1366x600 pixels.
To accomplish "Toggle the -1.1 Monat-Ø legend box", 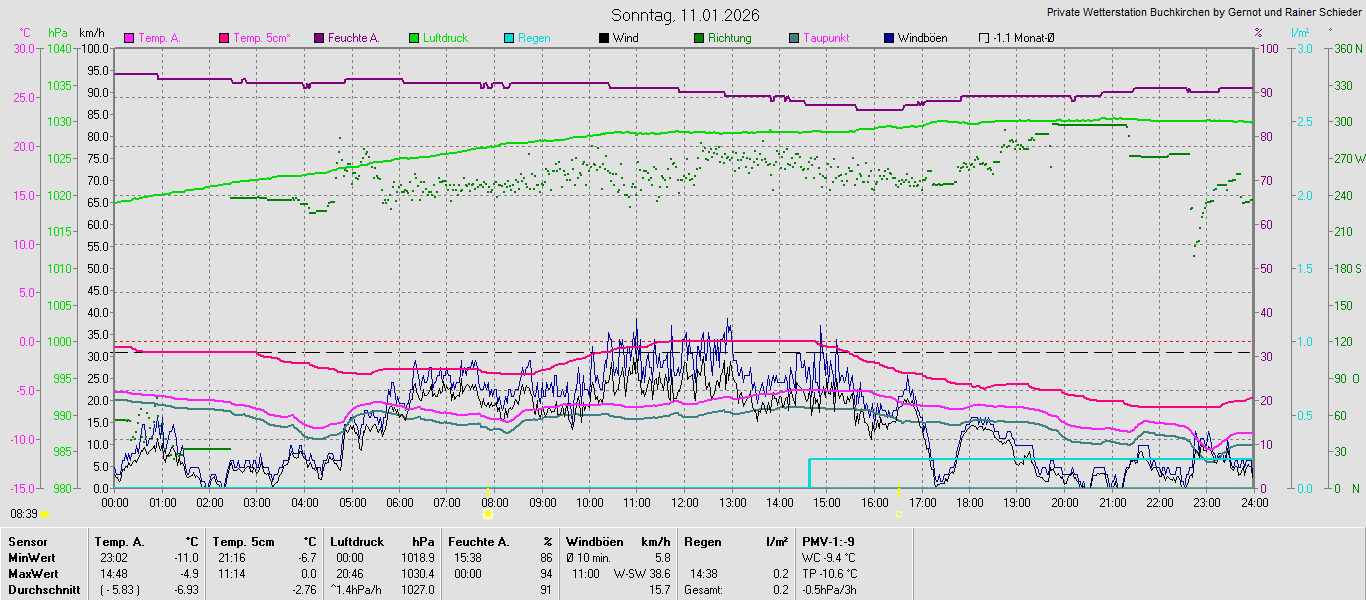I will tap(984, 38).
